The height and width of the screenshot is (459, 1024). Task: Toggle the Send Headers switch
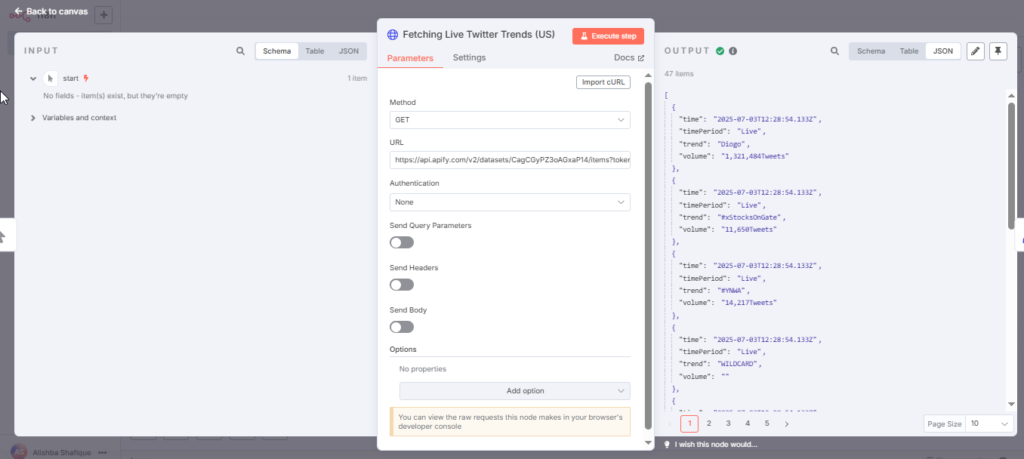[x=402, y=285]
